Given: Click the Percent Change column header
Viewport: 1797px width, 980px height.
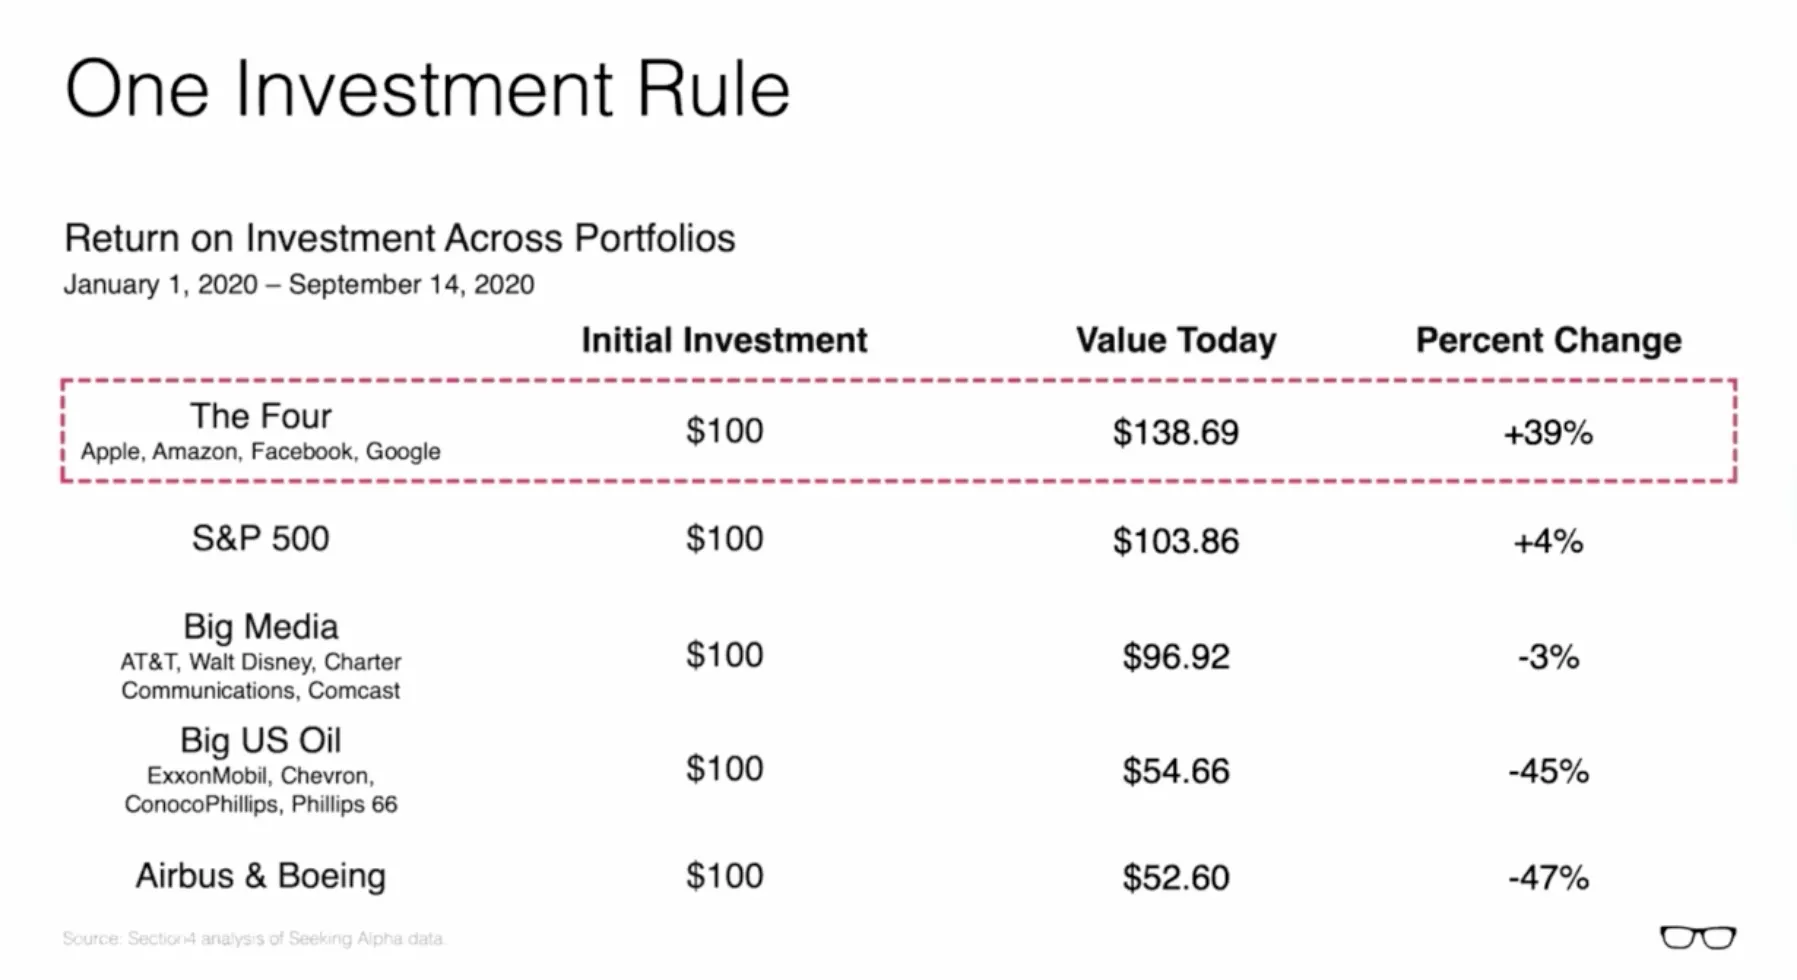Looking at the screenshot, I should (x=1548, y=340).
